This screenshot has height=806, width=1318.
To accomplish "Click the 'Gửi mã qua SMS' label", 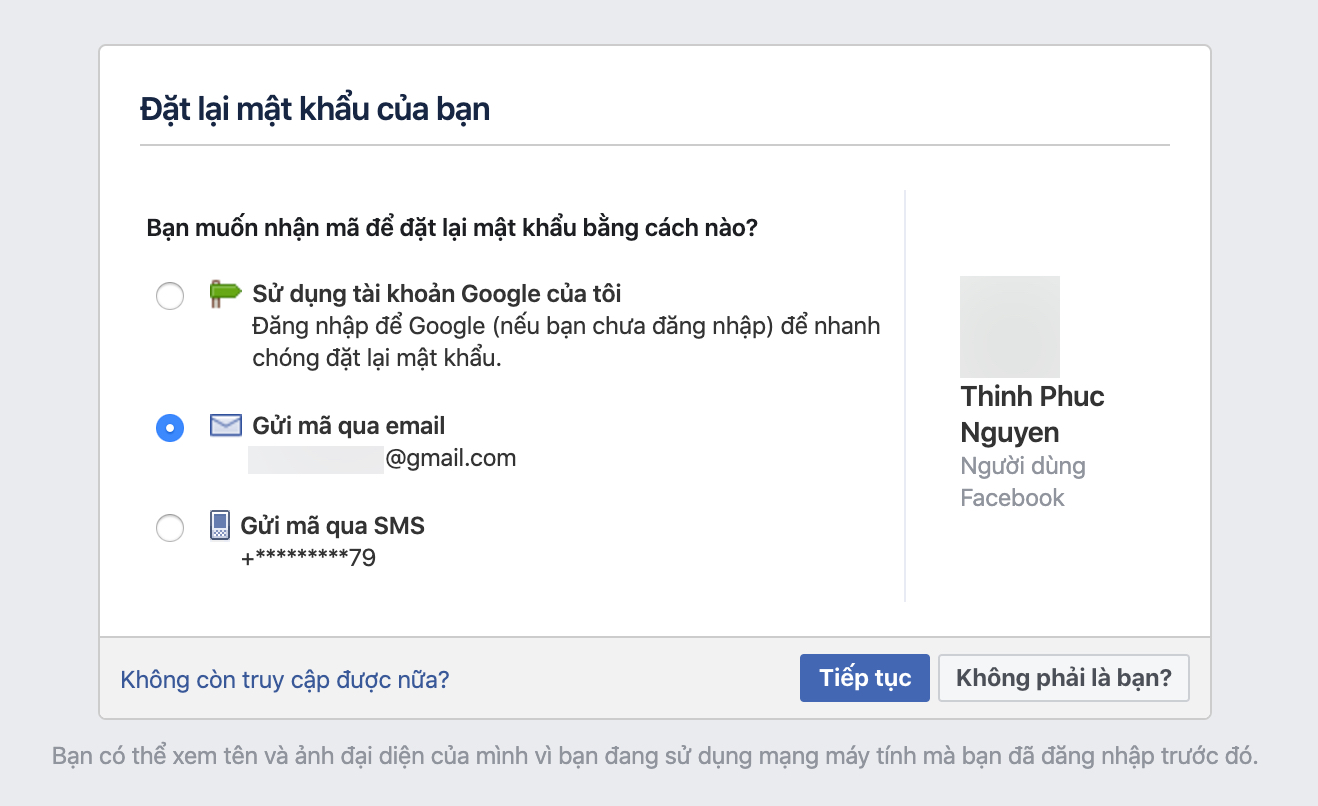I will coord(333,525).
